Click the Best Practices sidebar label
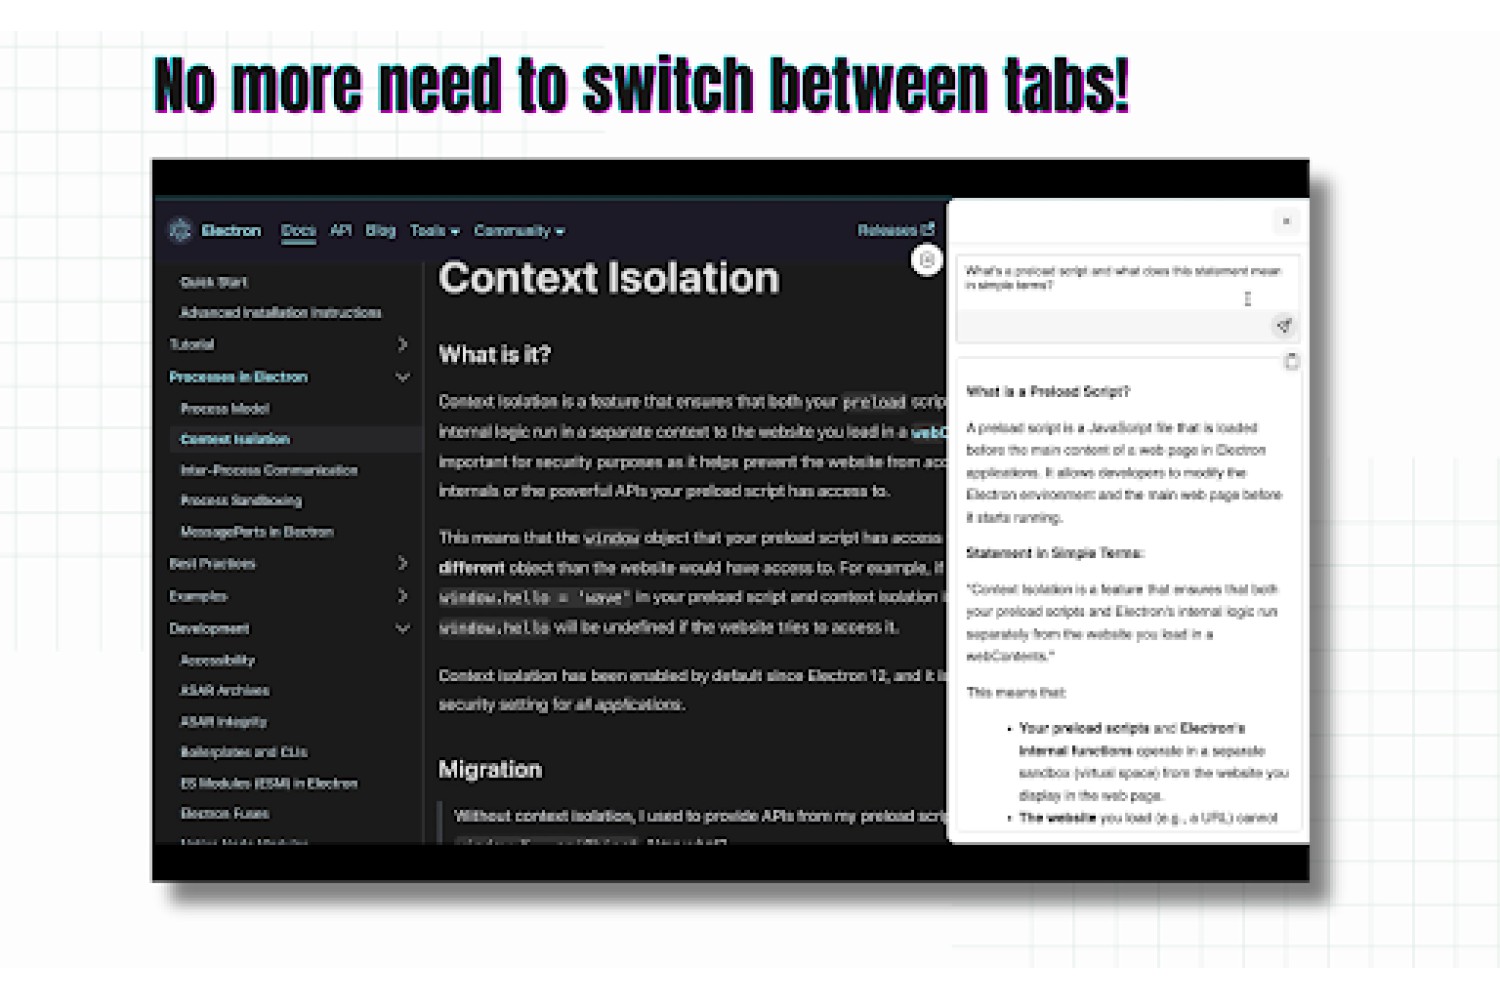This screenshot has width=1500, height=1000. point(212,564)
